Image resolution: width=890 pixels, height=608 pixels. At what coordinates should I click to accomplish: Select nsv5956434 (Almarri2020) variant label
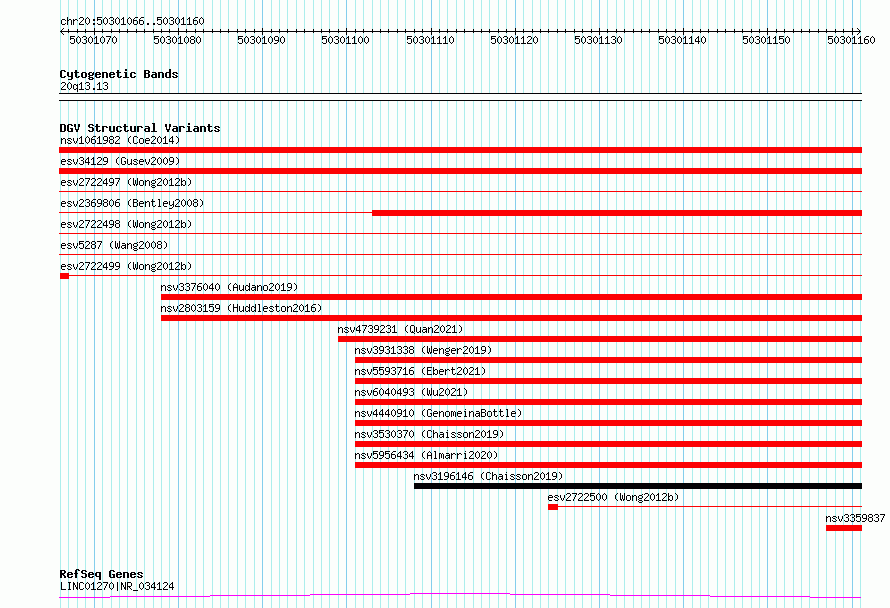tap(426, 455)
